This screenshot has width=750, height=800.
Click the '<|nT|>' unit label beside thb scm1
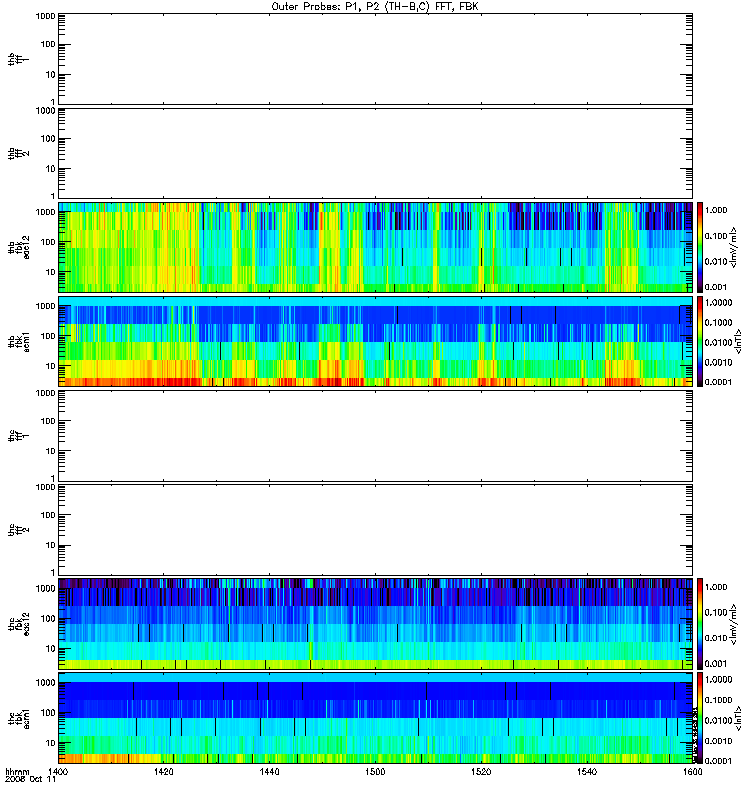click(738, 341)
